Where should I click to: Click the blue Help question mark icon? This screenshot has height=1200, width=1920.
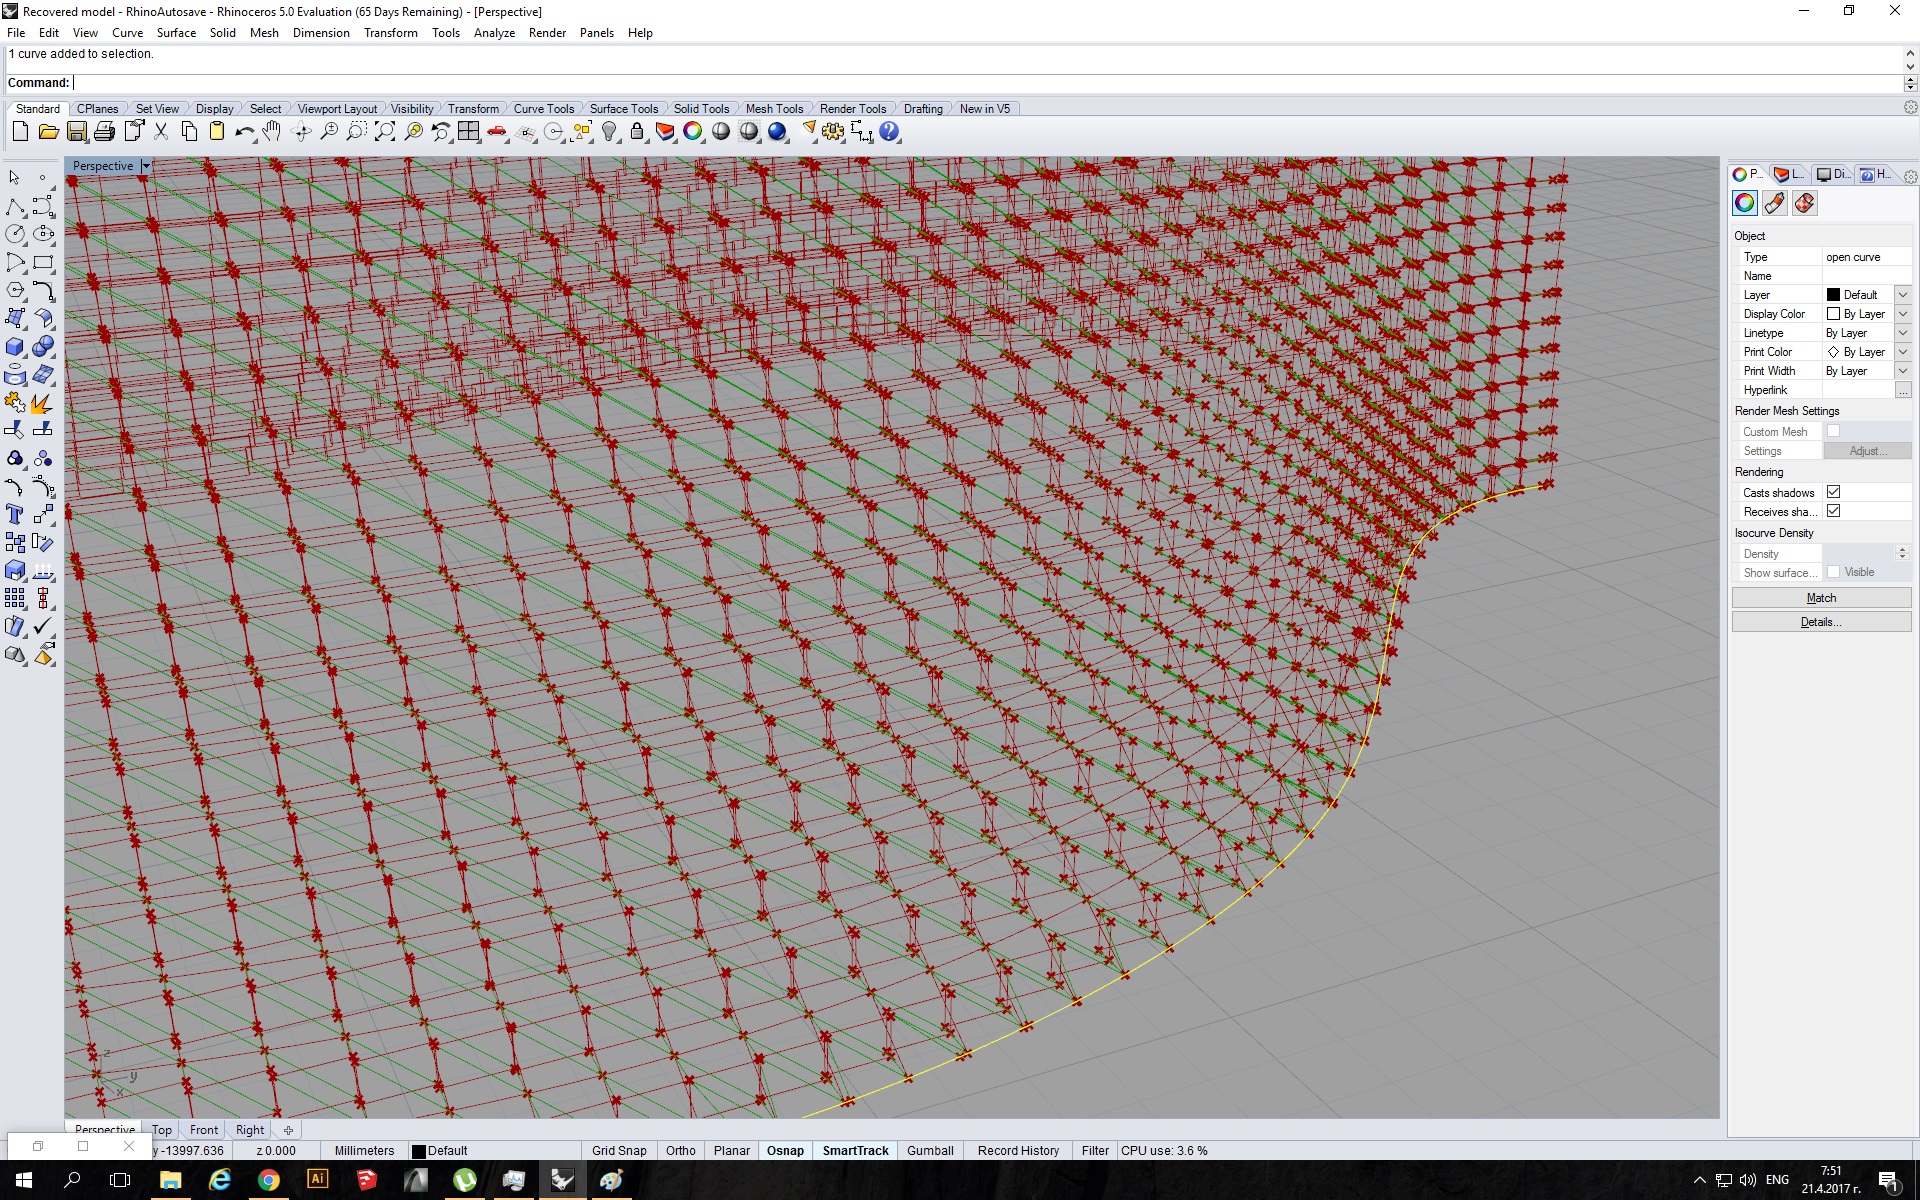889,131
